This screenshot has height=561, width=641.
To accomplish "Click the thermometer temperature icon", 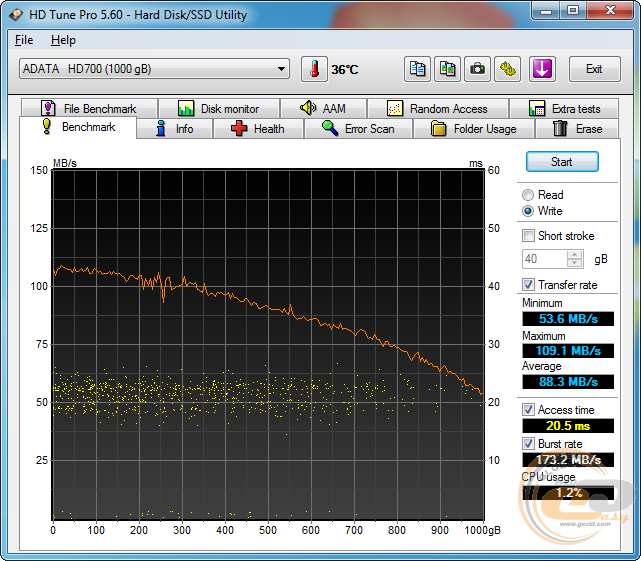I will (314, 69).
